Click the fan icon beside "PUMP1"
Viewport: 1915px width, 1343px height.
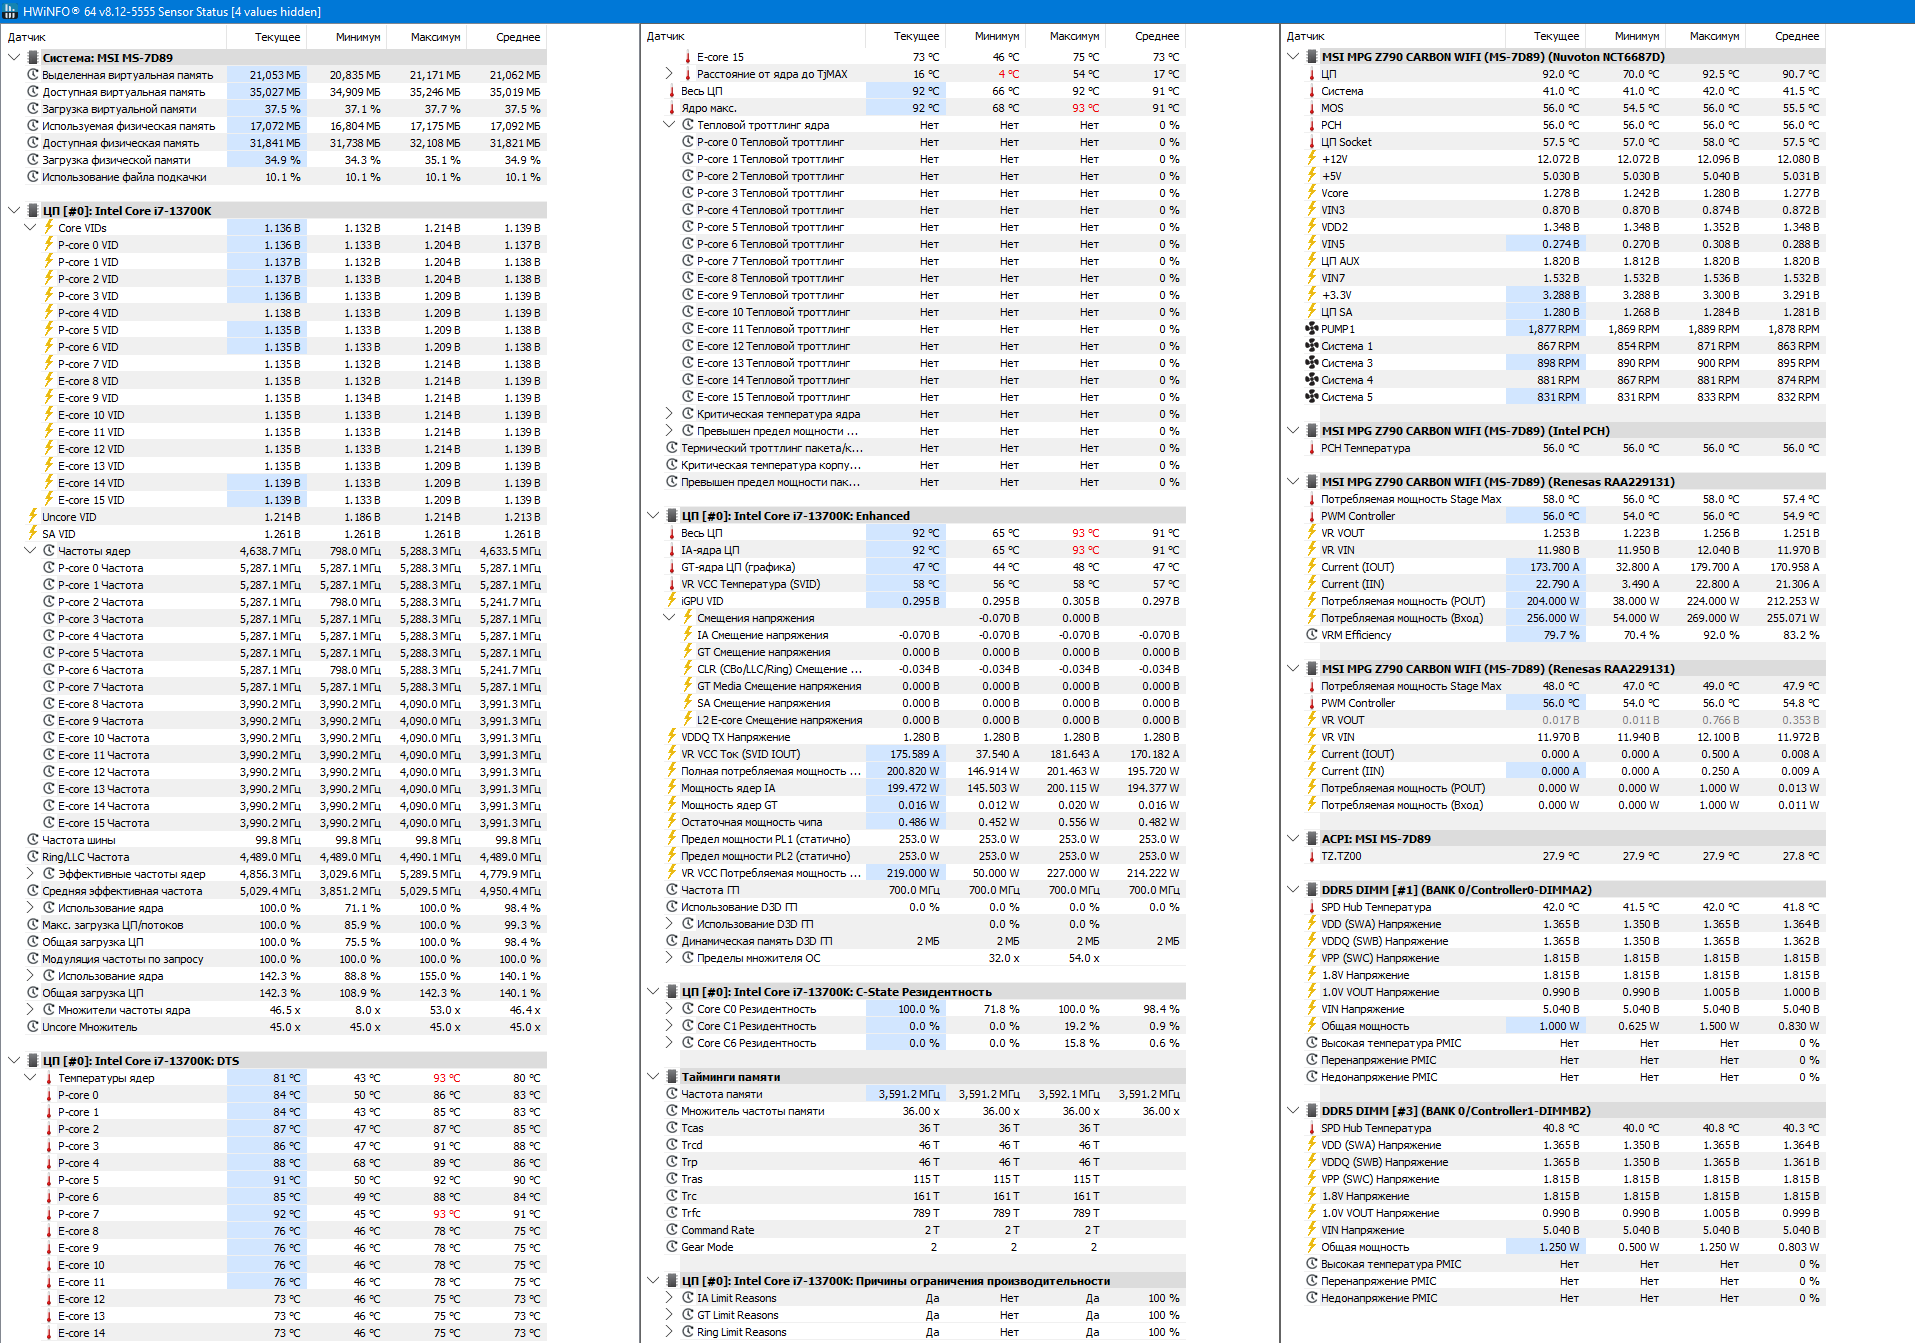[1312, 329]
